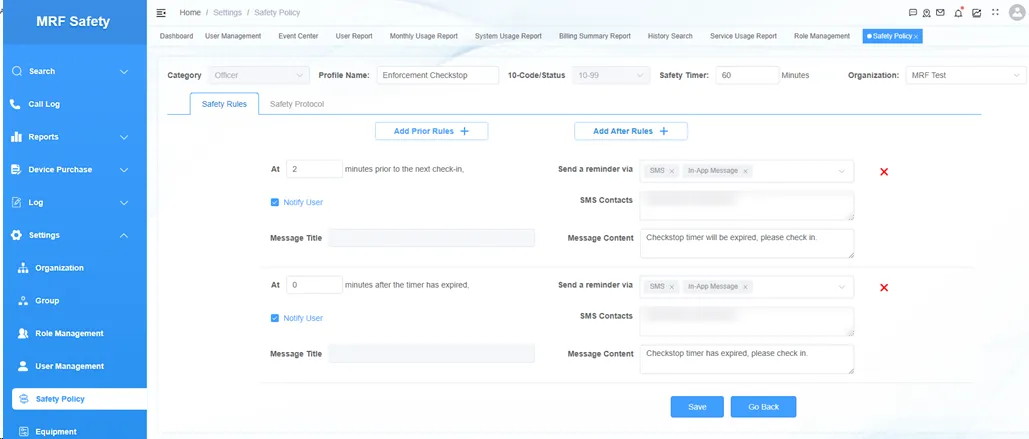Open the Service Usage Report tab
The height and width of the screenshot is (439, 1029).
[744, 36]
